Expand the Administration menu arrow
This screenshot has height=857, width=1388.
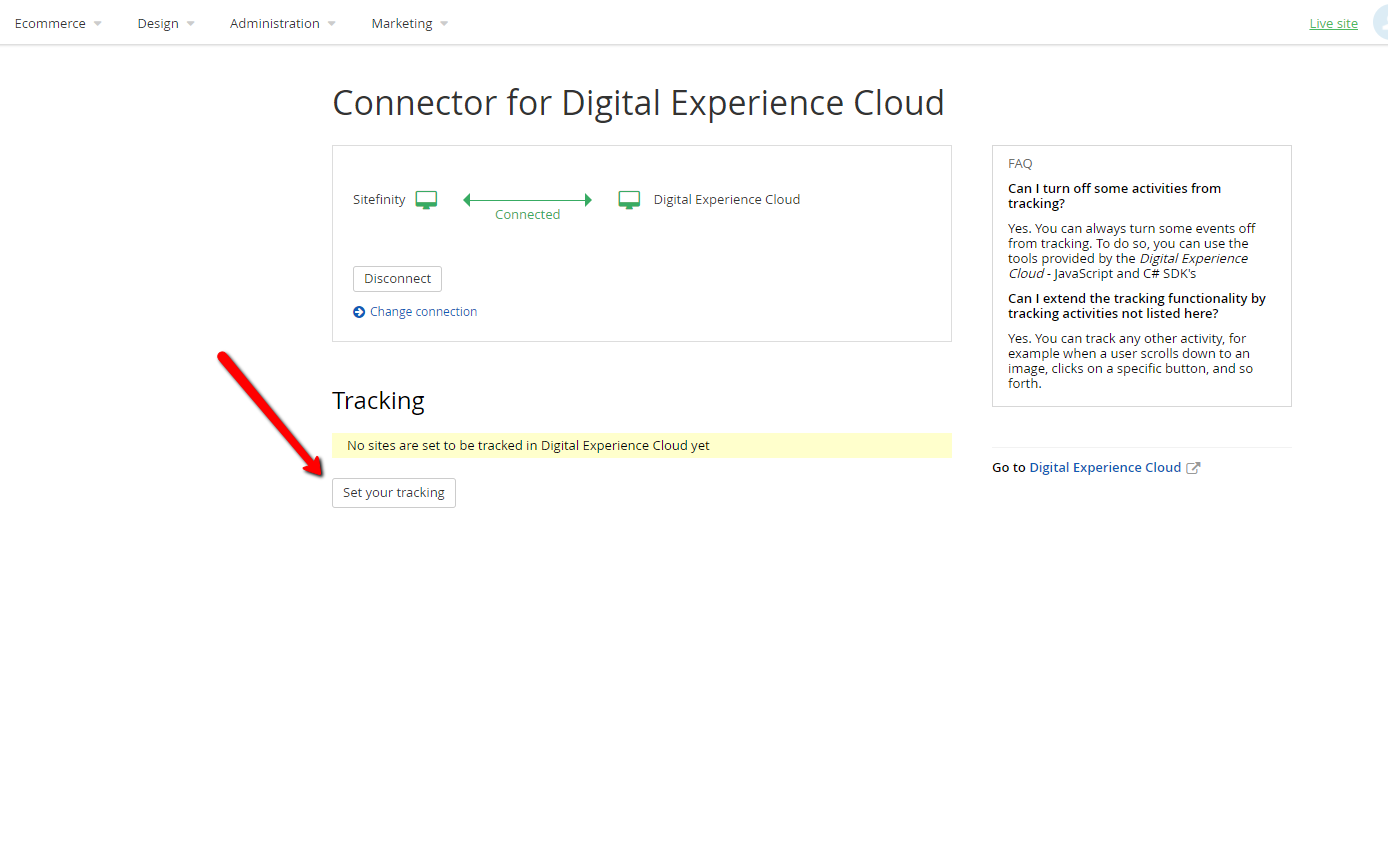[331, 24]
